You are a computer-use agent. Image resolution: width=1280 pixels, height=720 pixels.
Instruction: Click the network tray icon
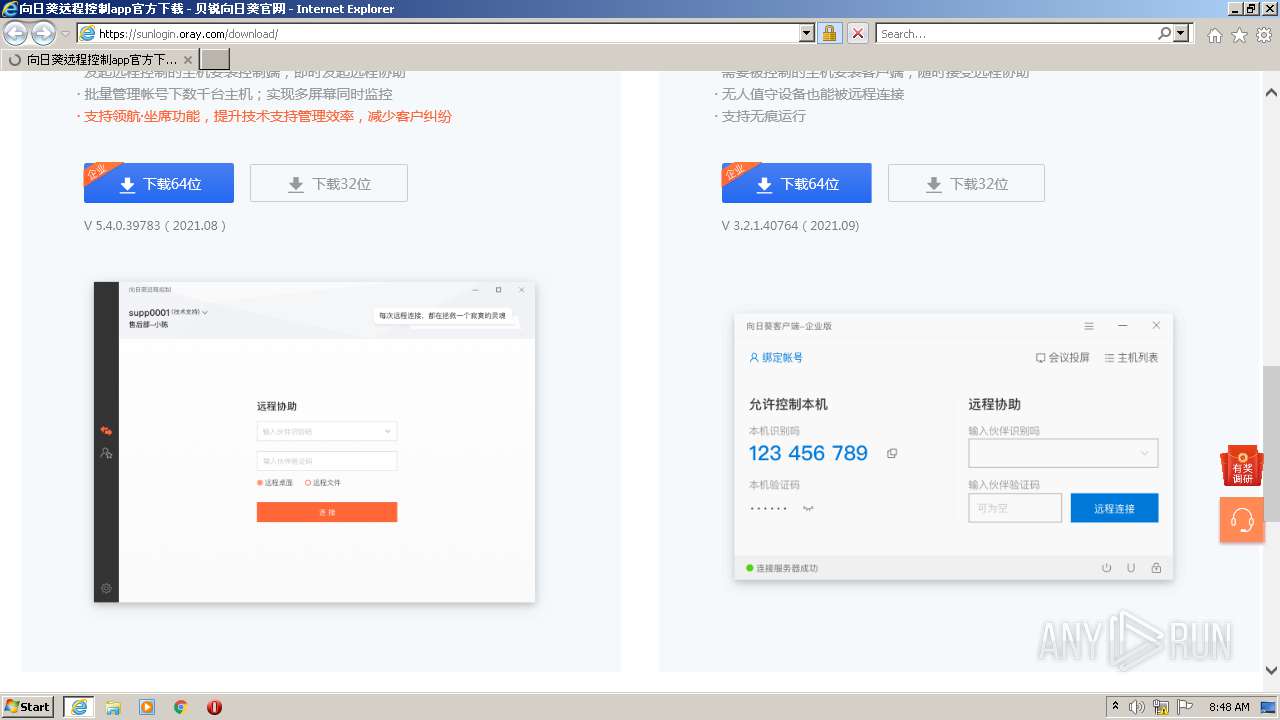(1161, 707)
